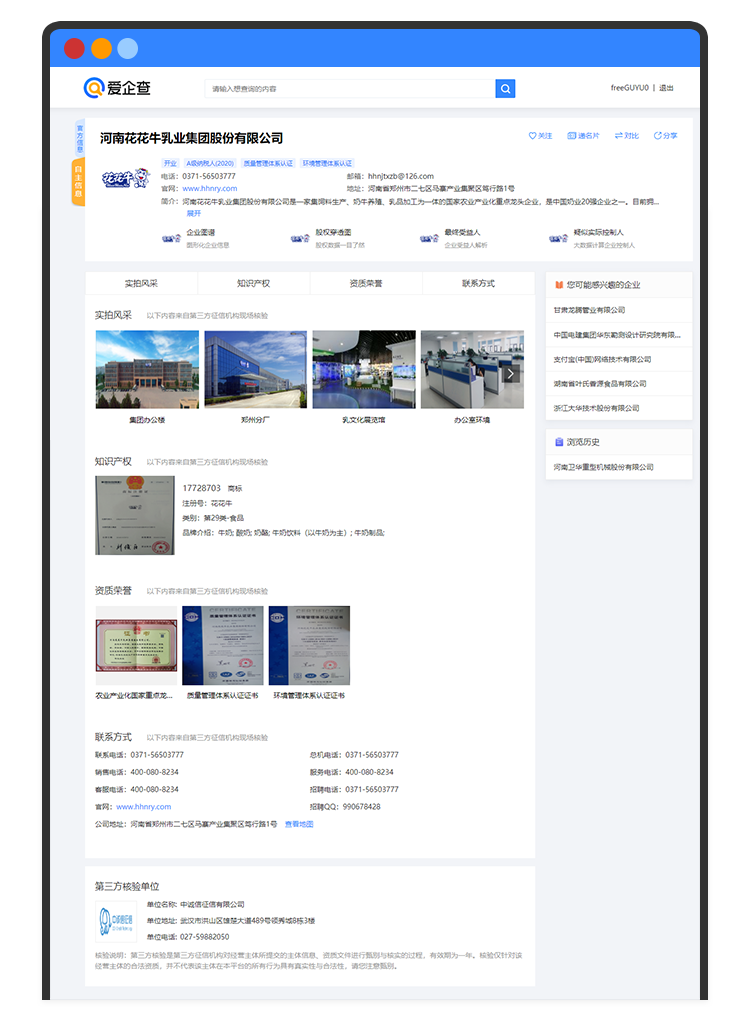Click the 环境管理体系认证 tag in header
750x1033 pixels.
pos(328,163)
